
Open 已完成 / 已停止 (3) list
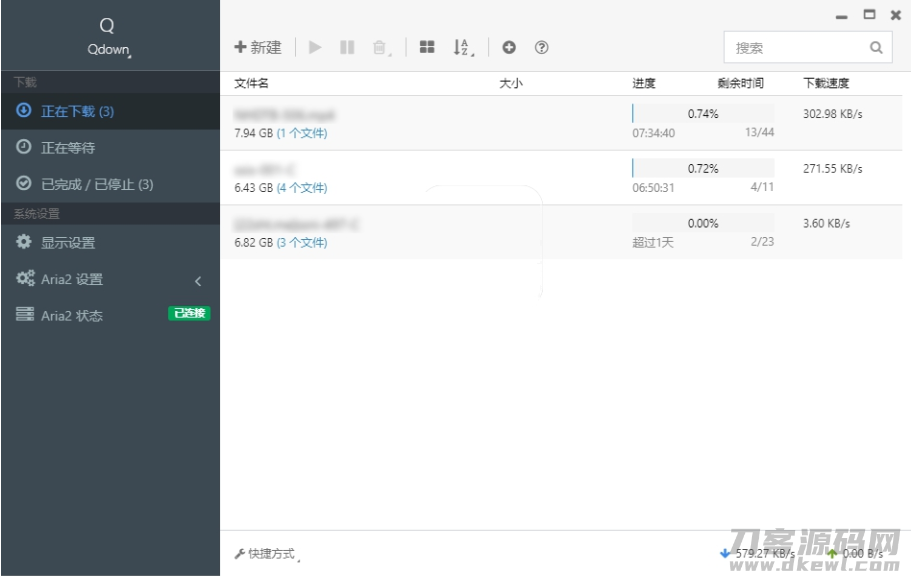110,184
